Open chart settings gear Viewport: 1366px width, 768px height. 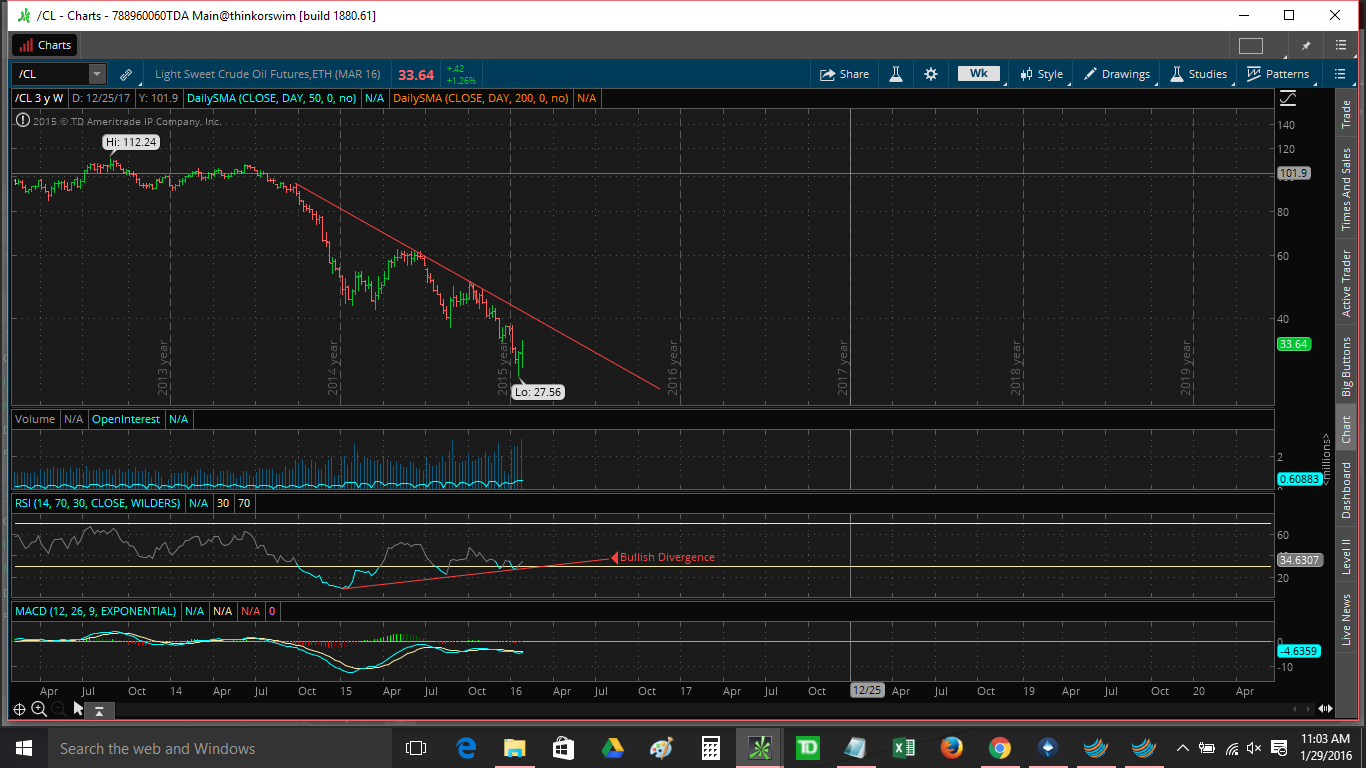click(x=931, y=74)
